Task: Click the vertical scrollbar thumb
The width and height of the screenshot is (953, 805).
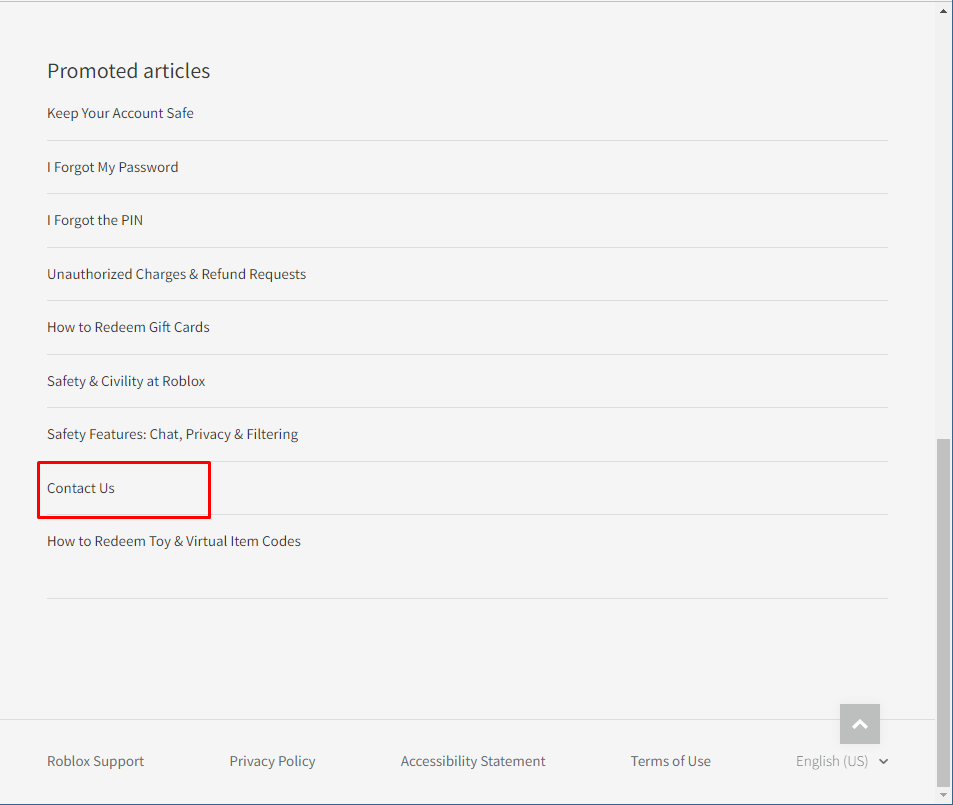Action: pos(943,612)
